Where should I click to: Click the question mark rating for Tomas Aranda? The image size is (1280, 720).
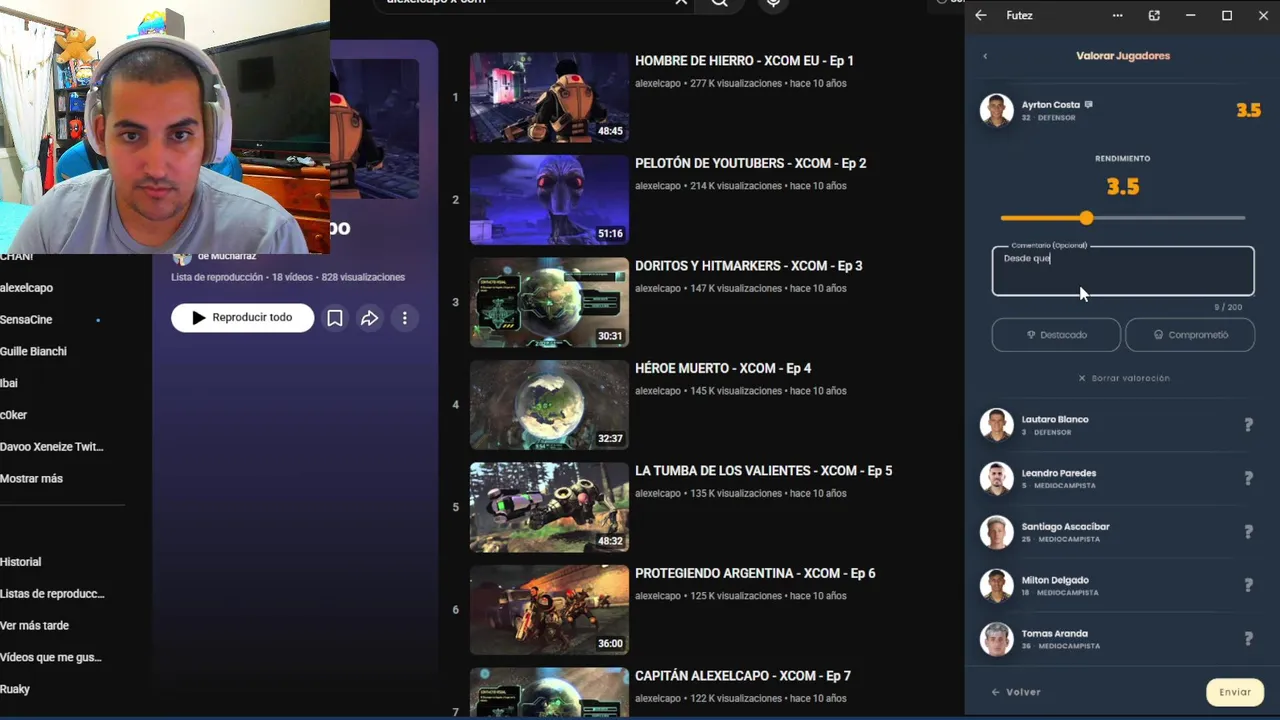pyautogui.click(x=1248, y=639)
